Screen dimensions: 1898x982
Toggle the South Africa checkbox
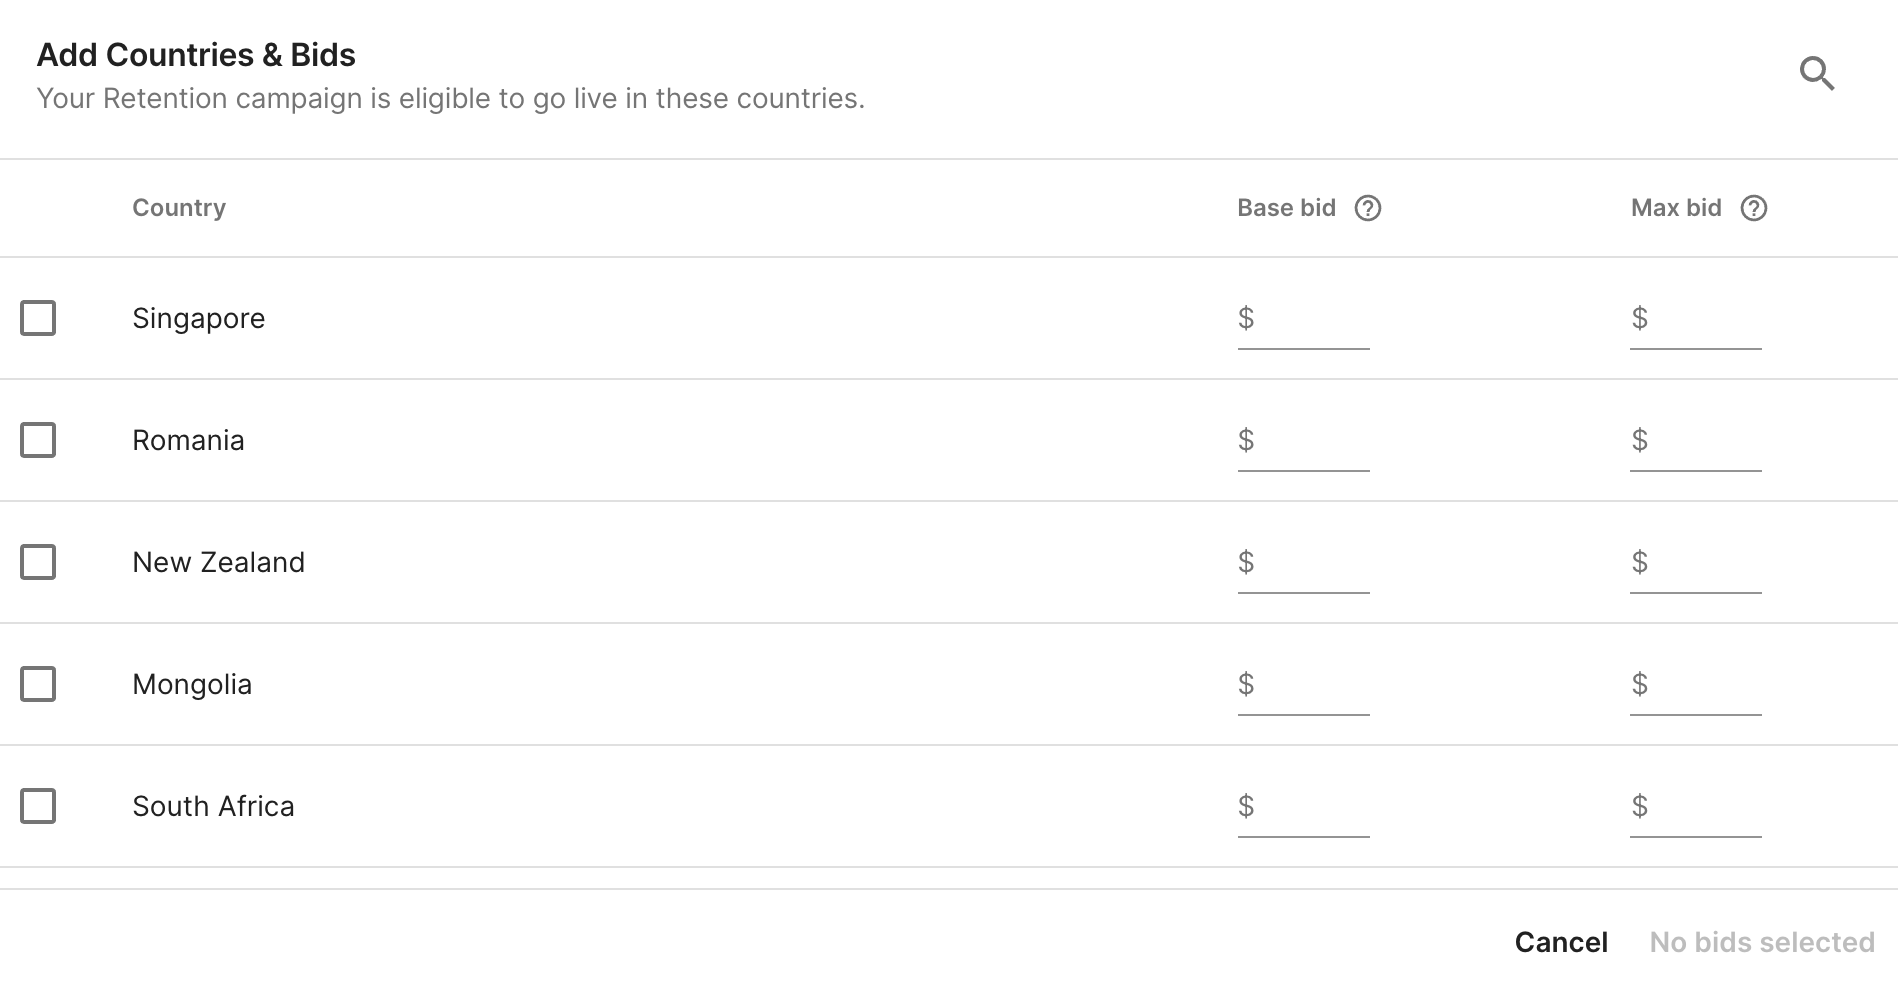[x=38, y=806]
